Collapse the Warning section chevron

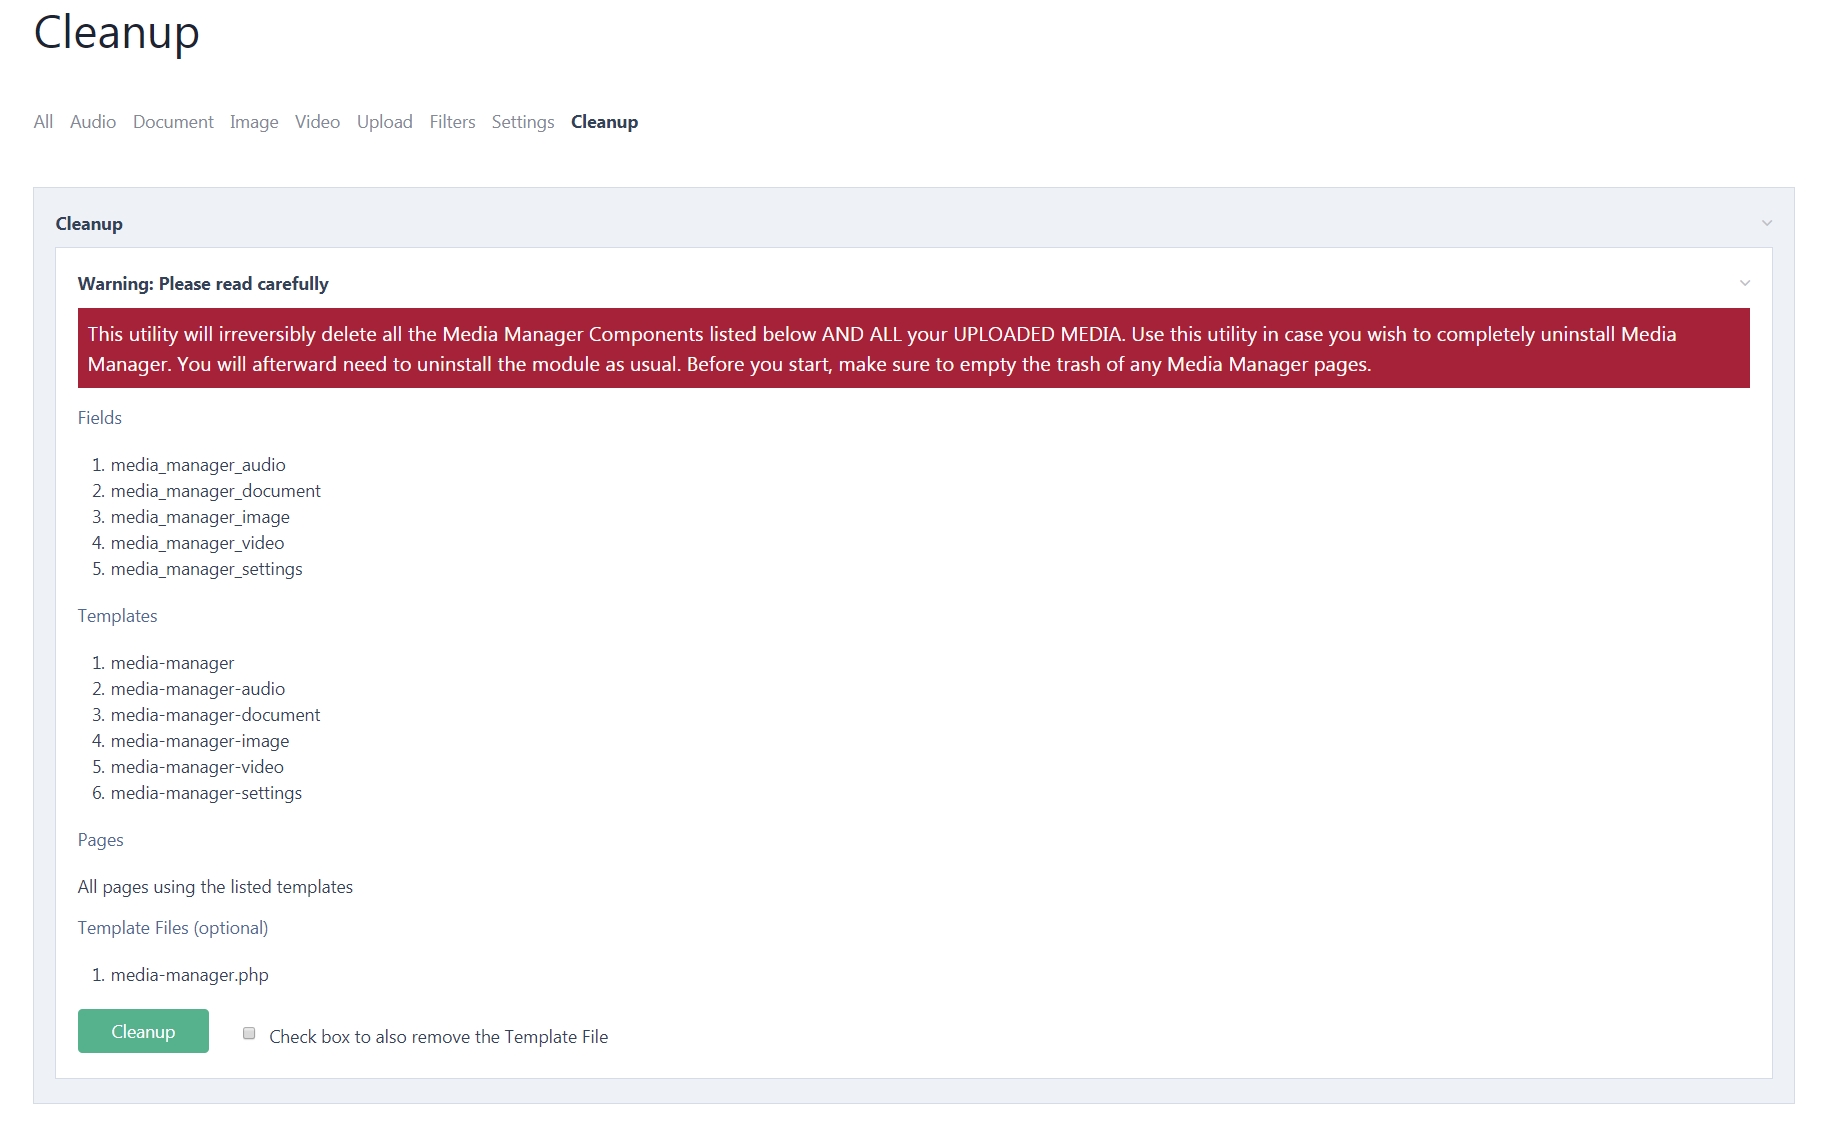click(1745, 283)
